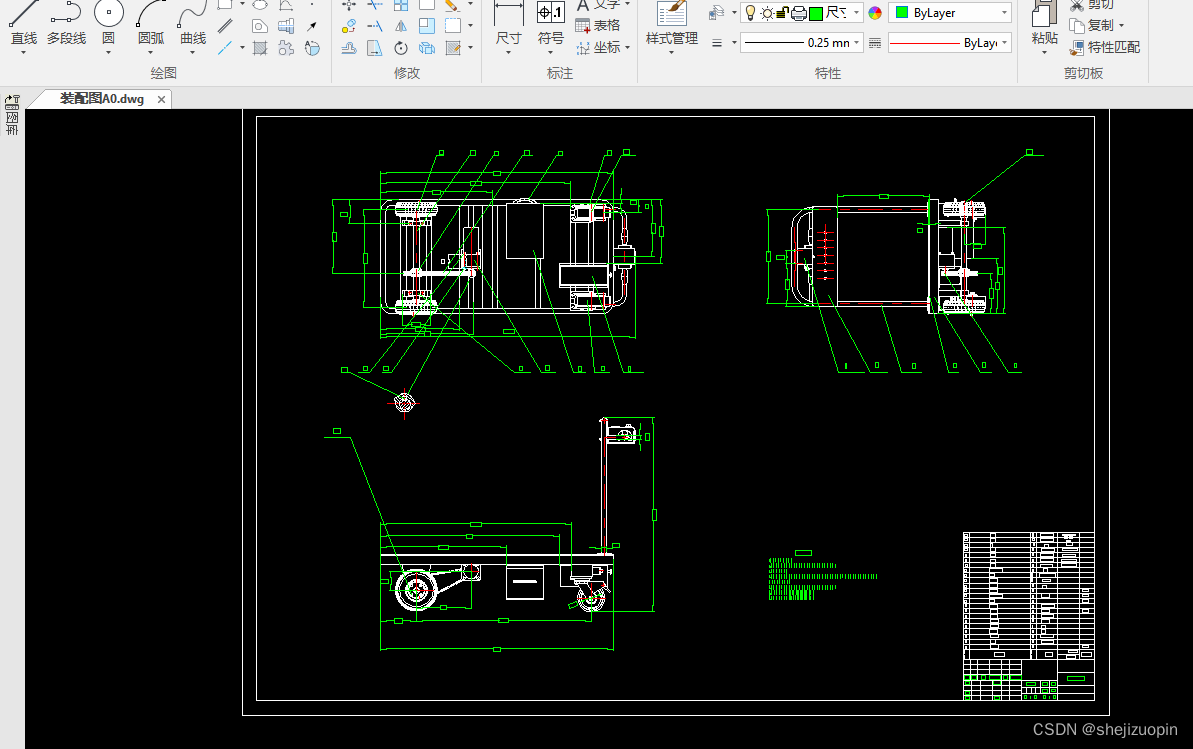Click the linetype icon beside red ByLayer

[875, 43]
